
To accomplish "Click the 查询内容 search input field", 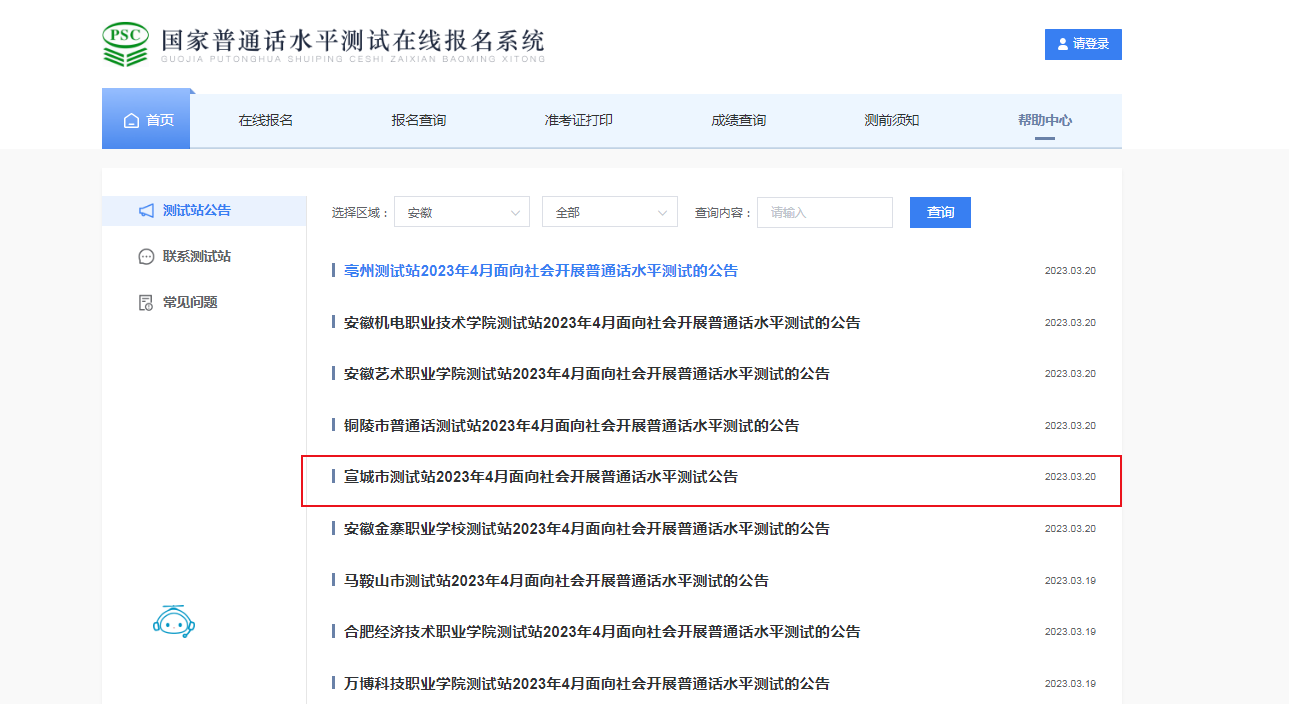I will (824, 212).
